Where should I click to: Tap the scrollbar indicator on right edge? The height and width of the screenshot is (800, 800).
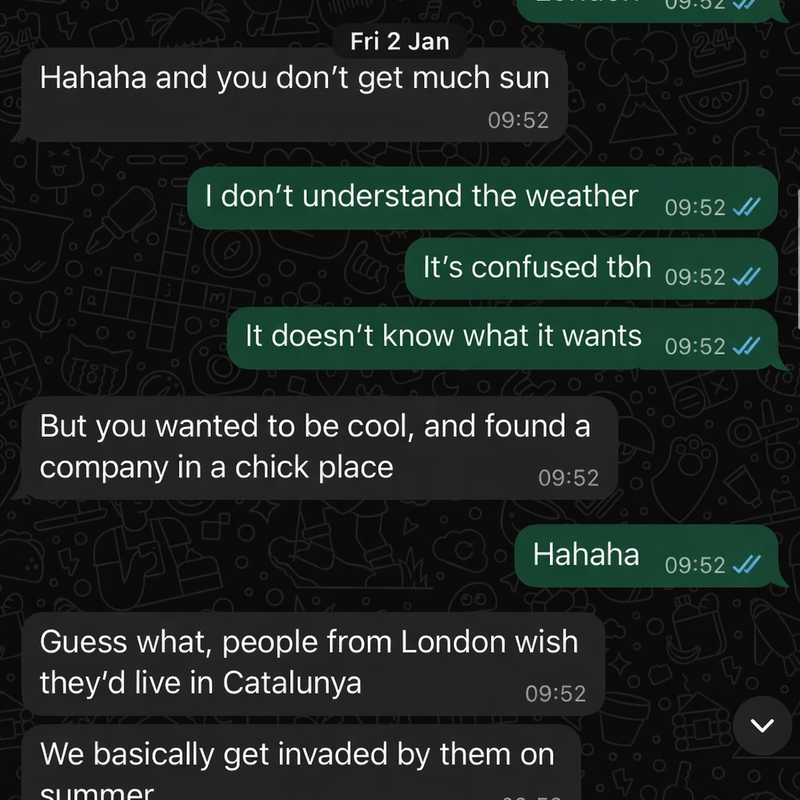(798, 260)
